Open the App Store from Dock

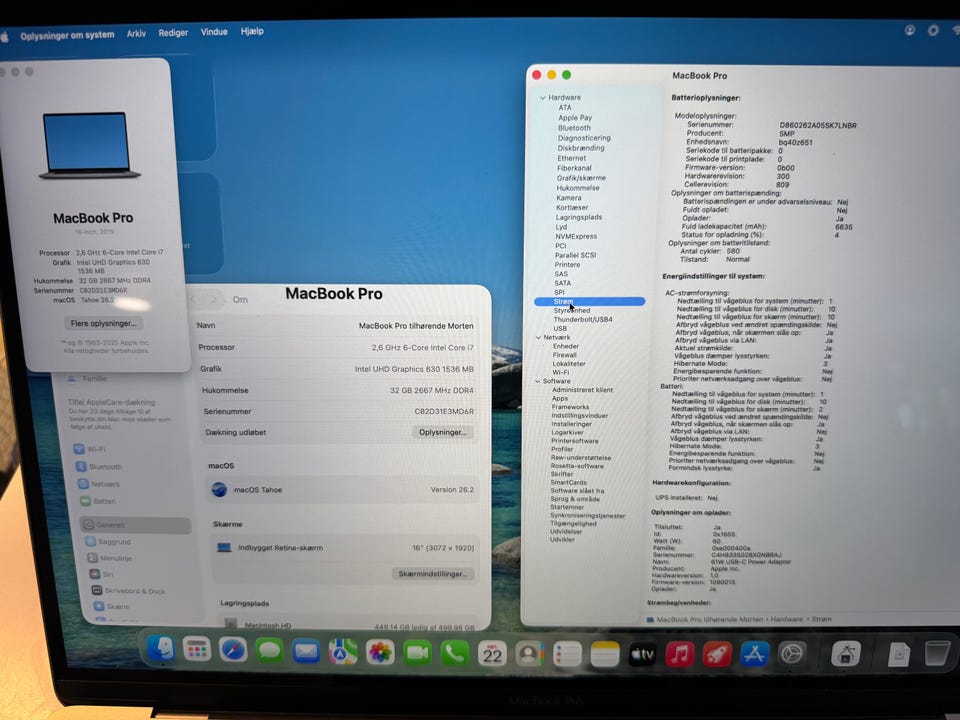coord(754,654)
